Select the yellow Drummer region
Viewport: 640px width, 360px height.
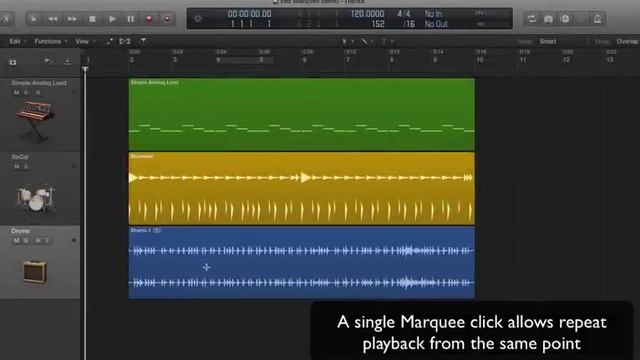302,188
